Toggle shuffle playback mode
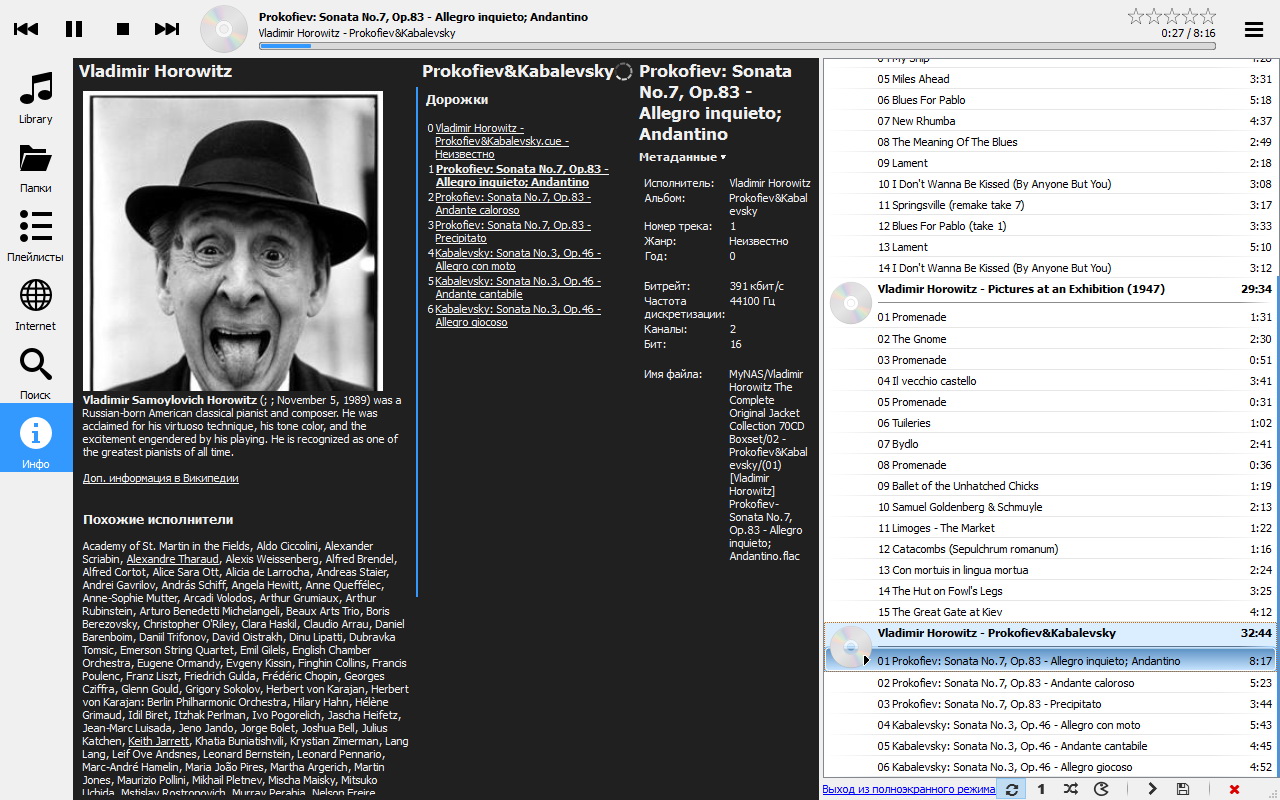 pyautogui.click(x=1071, y=789)
